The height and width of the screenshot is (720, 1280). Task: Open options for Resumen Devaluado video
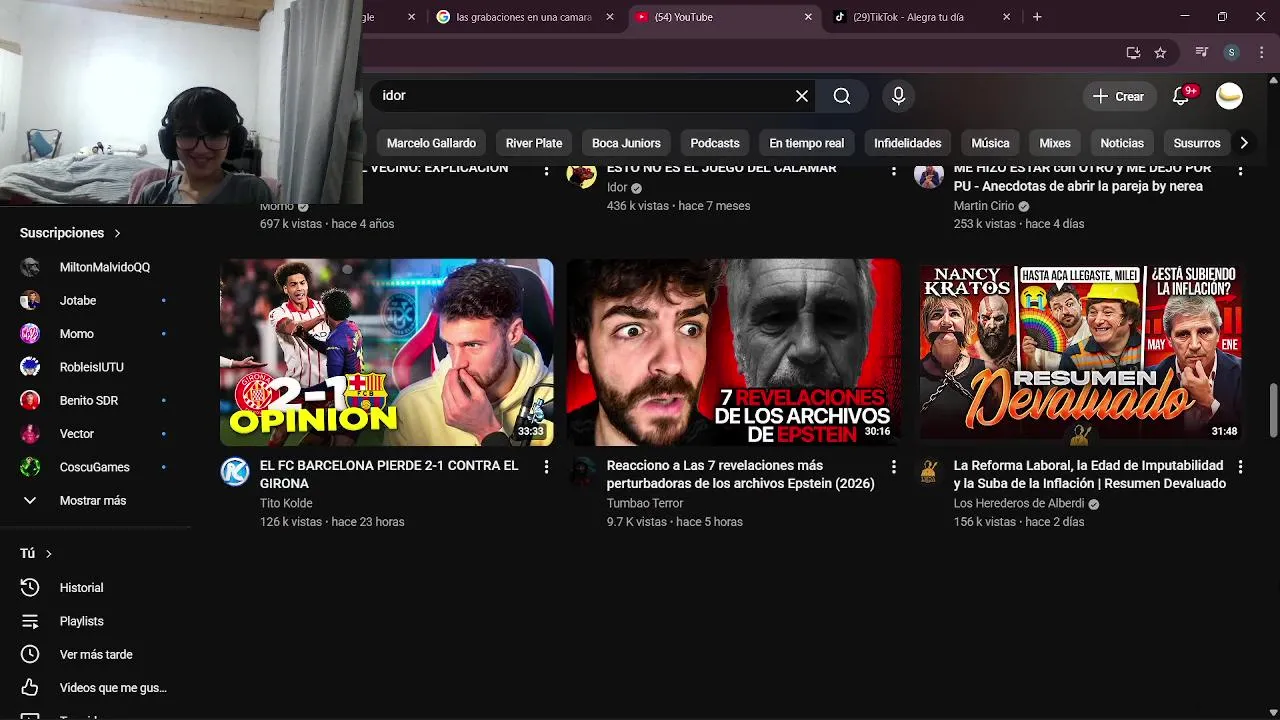[1240, 467]
